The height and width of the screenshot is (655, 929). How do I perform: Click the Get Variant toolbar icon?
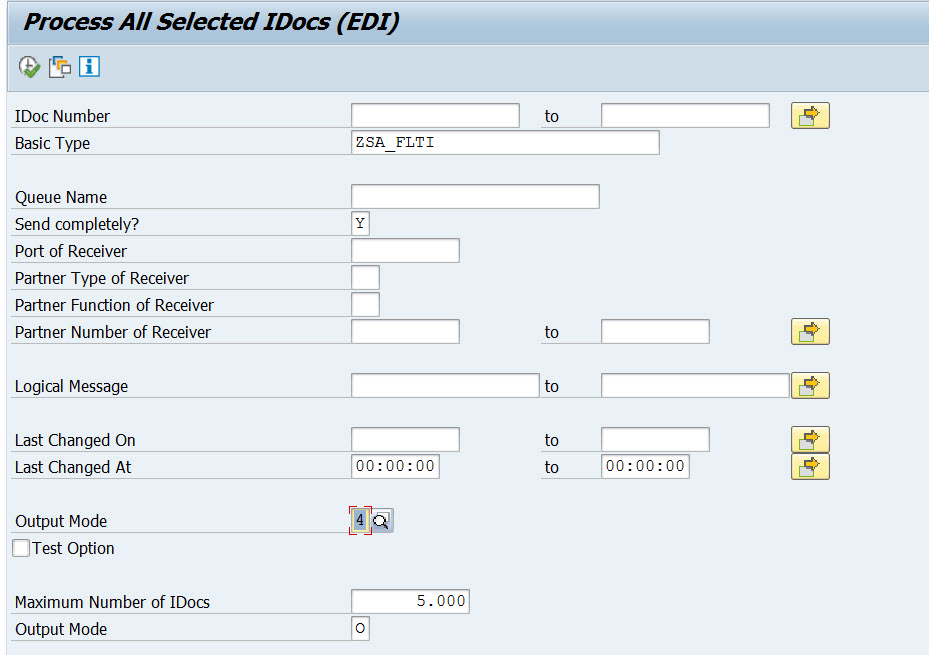[x=59, y=66]
